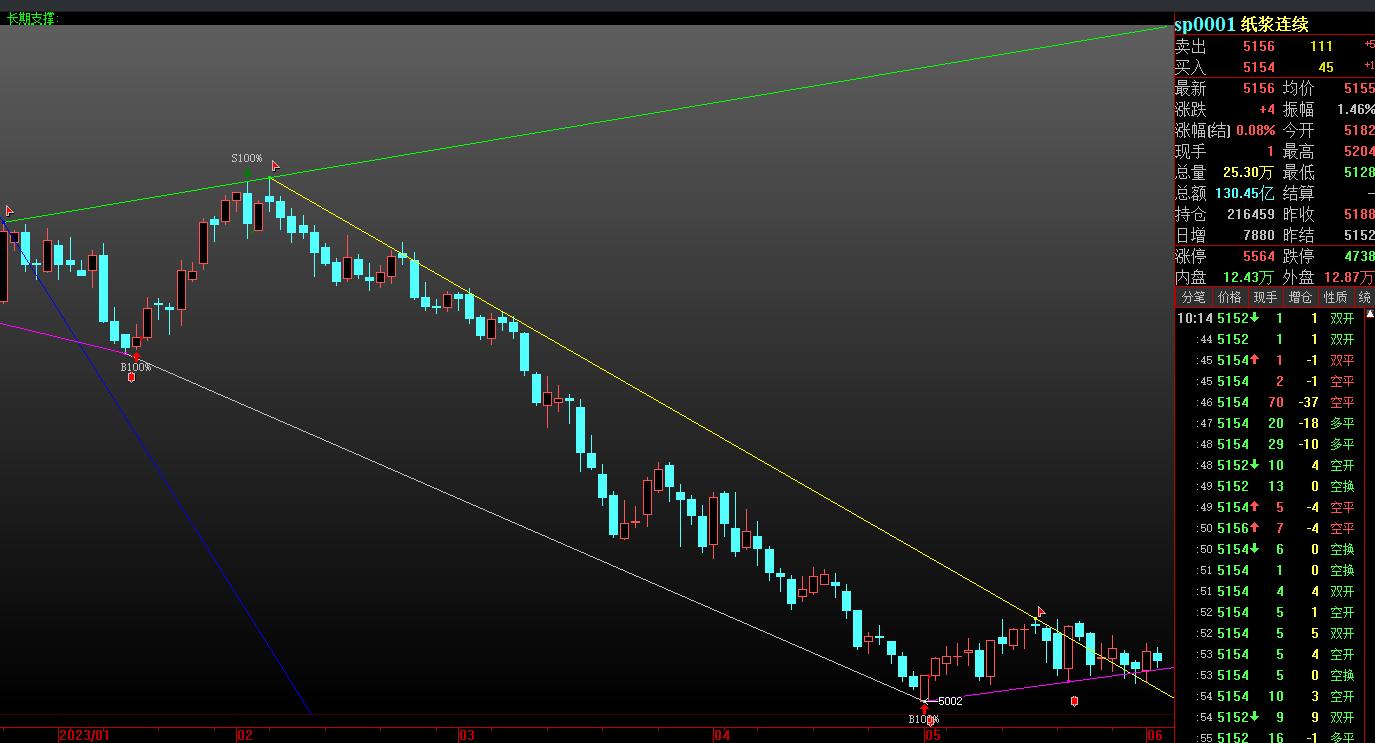Click the 总额 value 130.45亿
This screenshot has width=1375, height=743.
click(1244, 193)
